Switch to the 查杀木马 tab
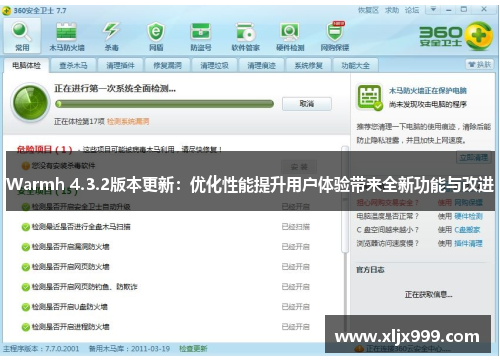This screenshot has height=362, width=500. (x=73, y=65)
